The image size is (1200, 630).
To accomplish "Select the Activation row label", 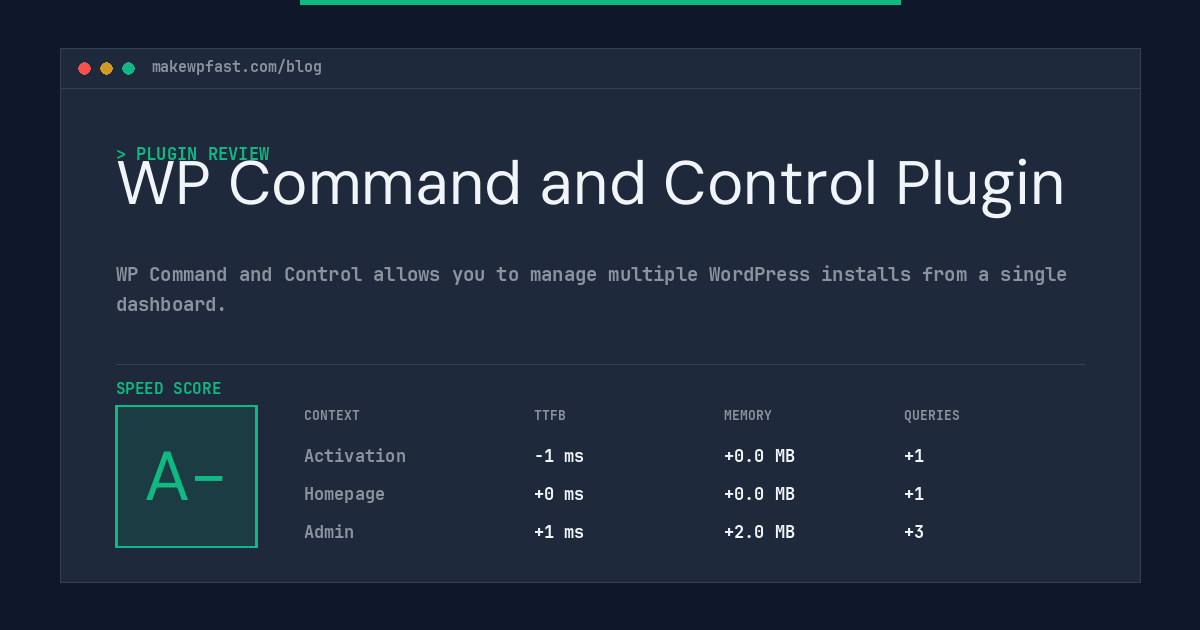I will 355,456.
